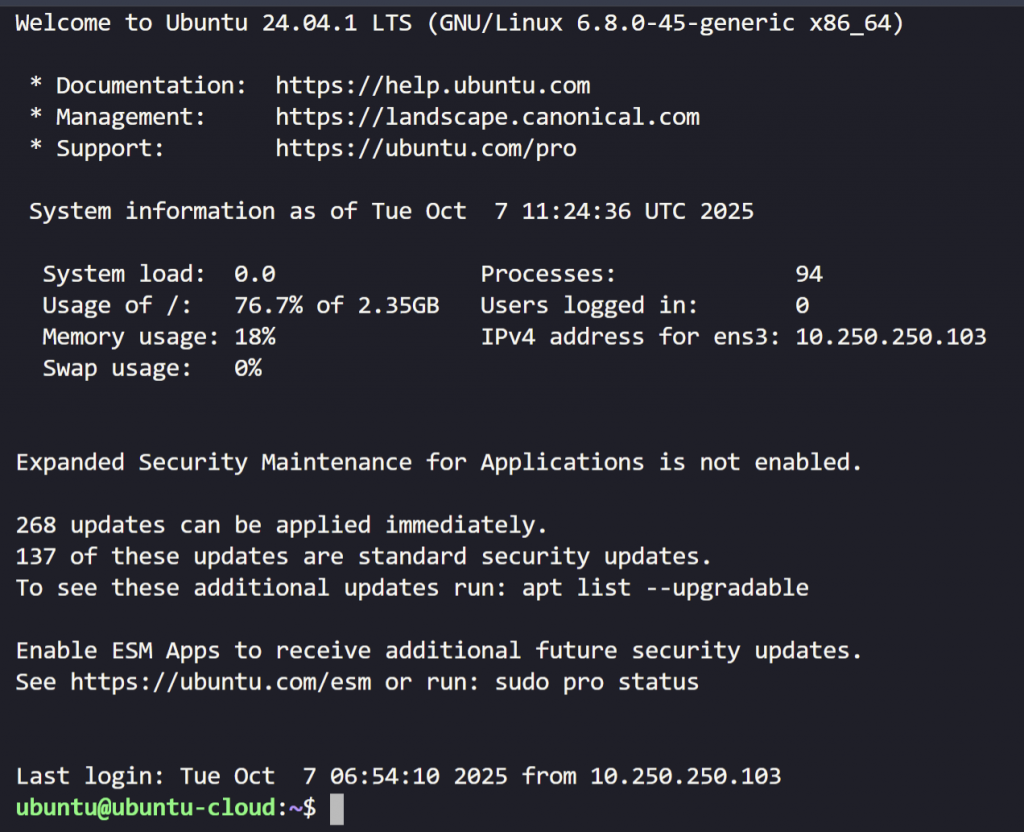Click the "sudo pro status" command text
1024x832 pixels.
596,683
